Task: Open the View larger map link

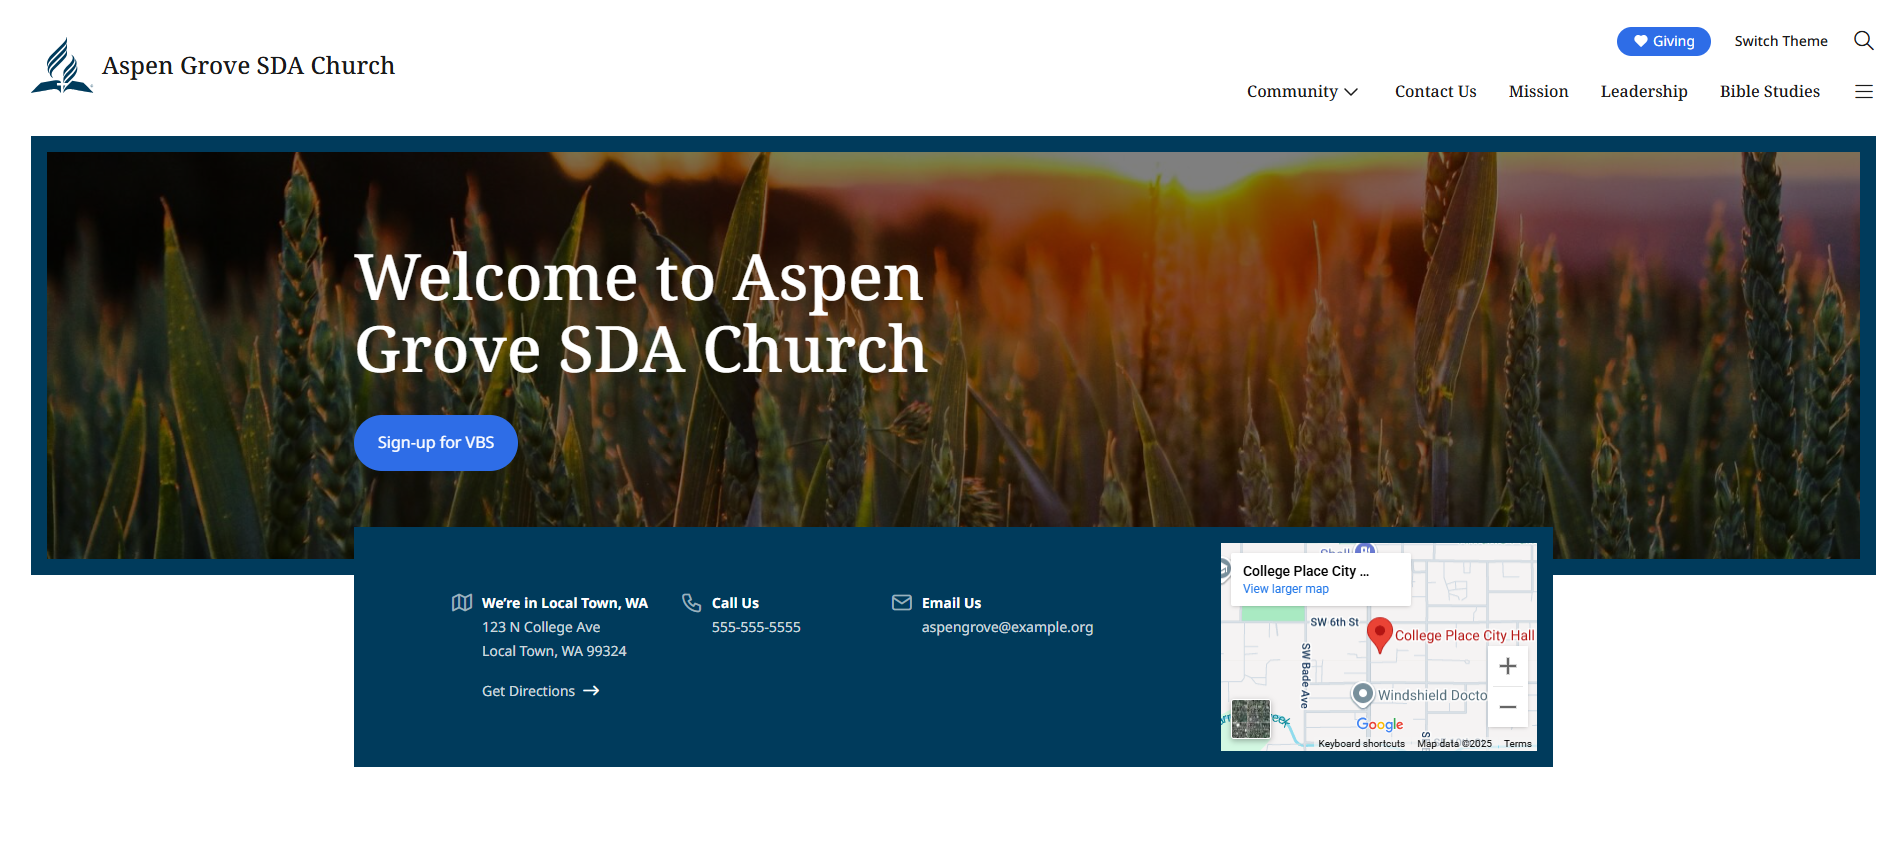Action: point(1286,589)
